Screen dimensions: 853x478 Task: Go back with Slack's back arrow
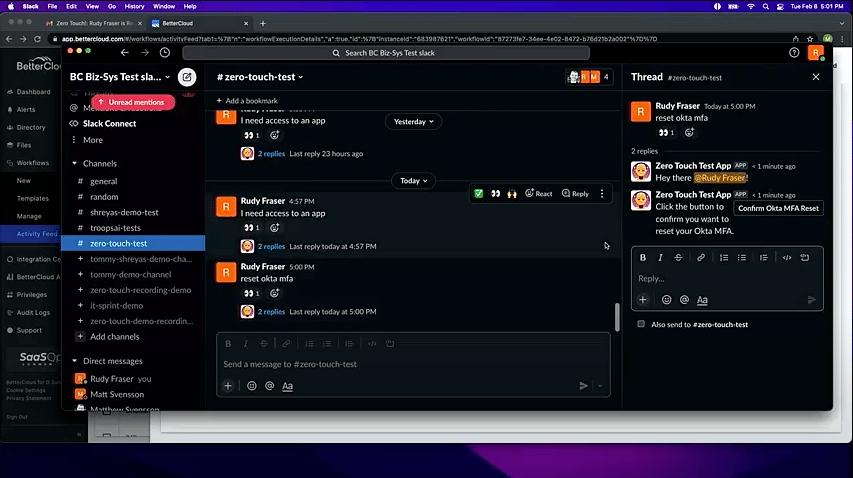pyautogui.click(x=125, y=53)
